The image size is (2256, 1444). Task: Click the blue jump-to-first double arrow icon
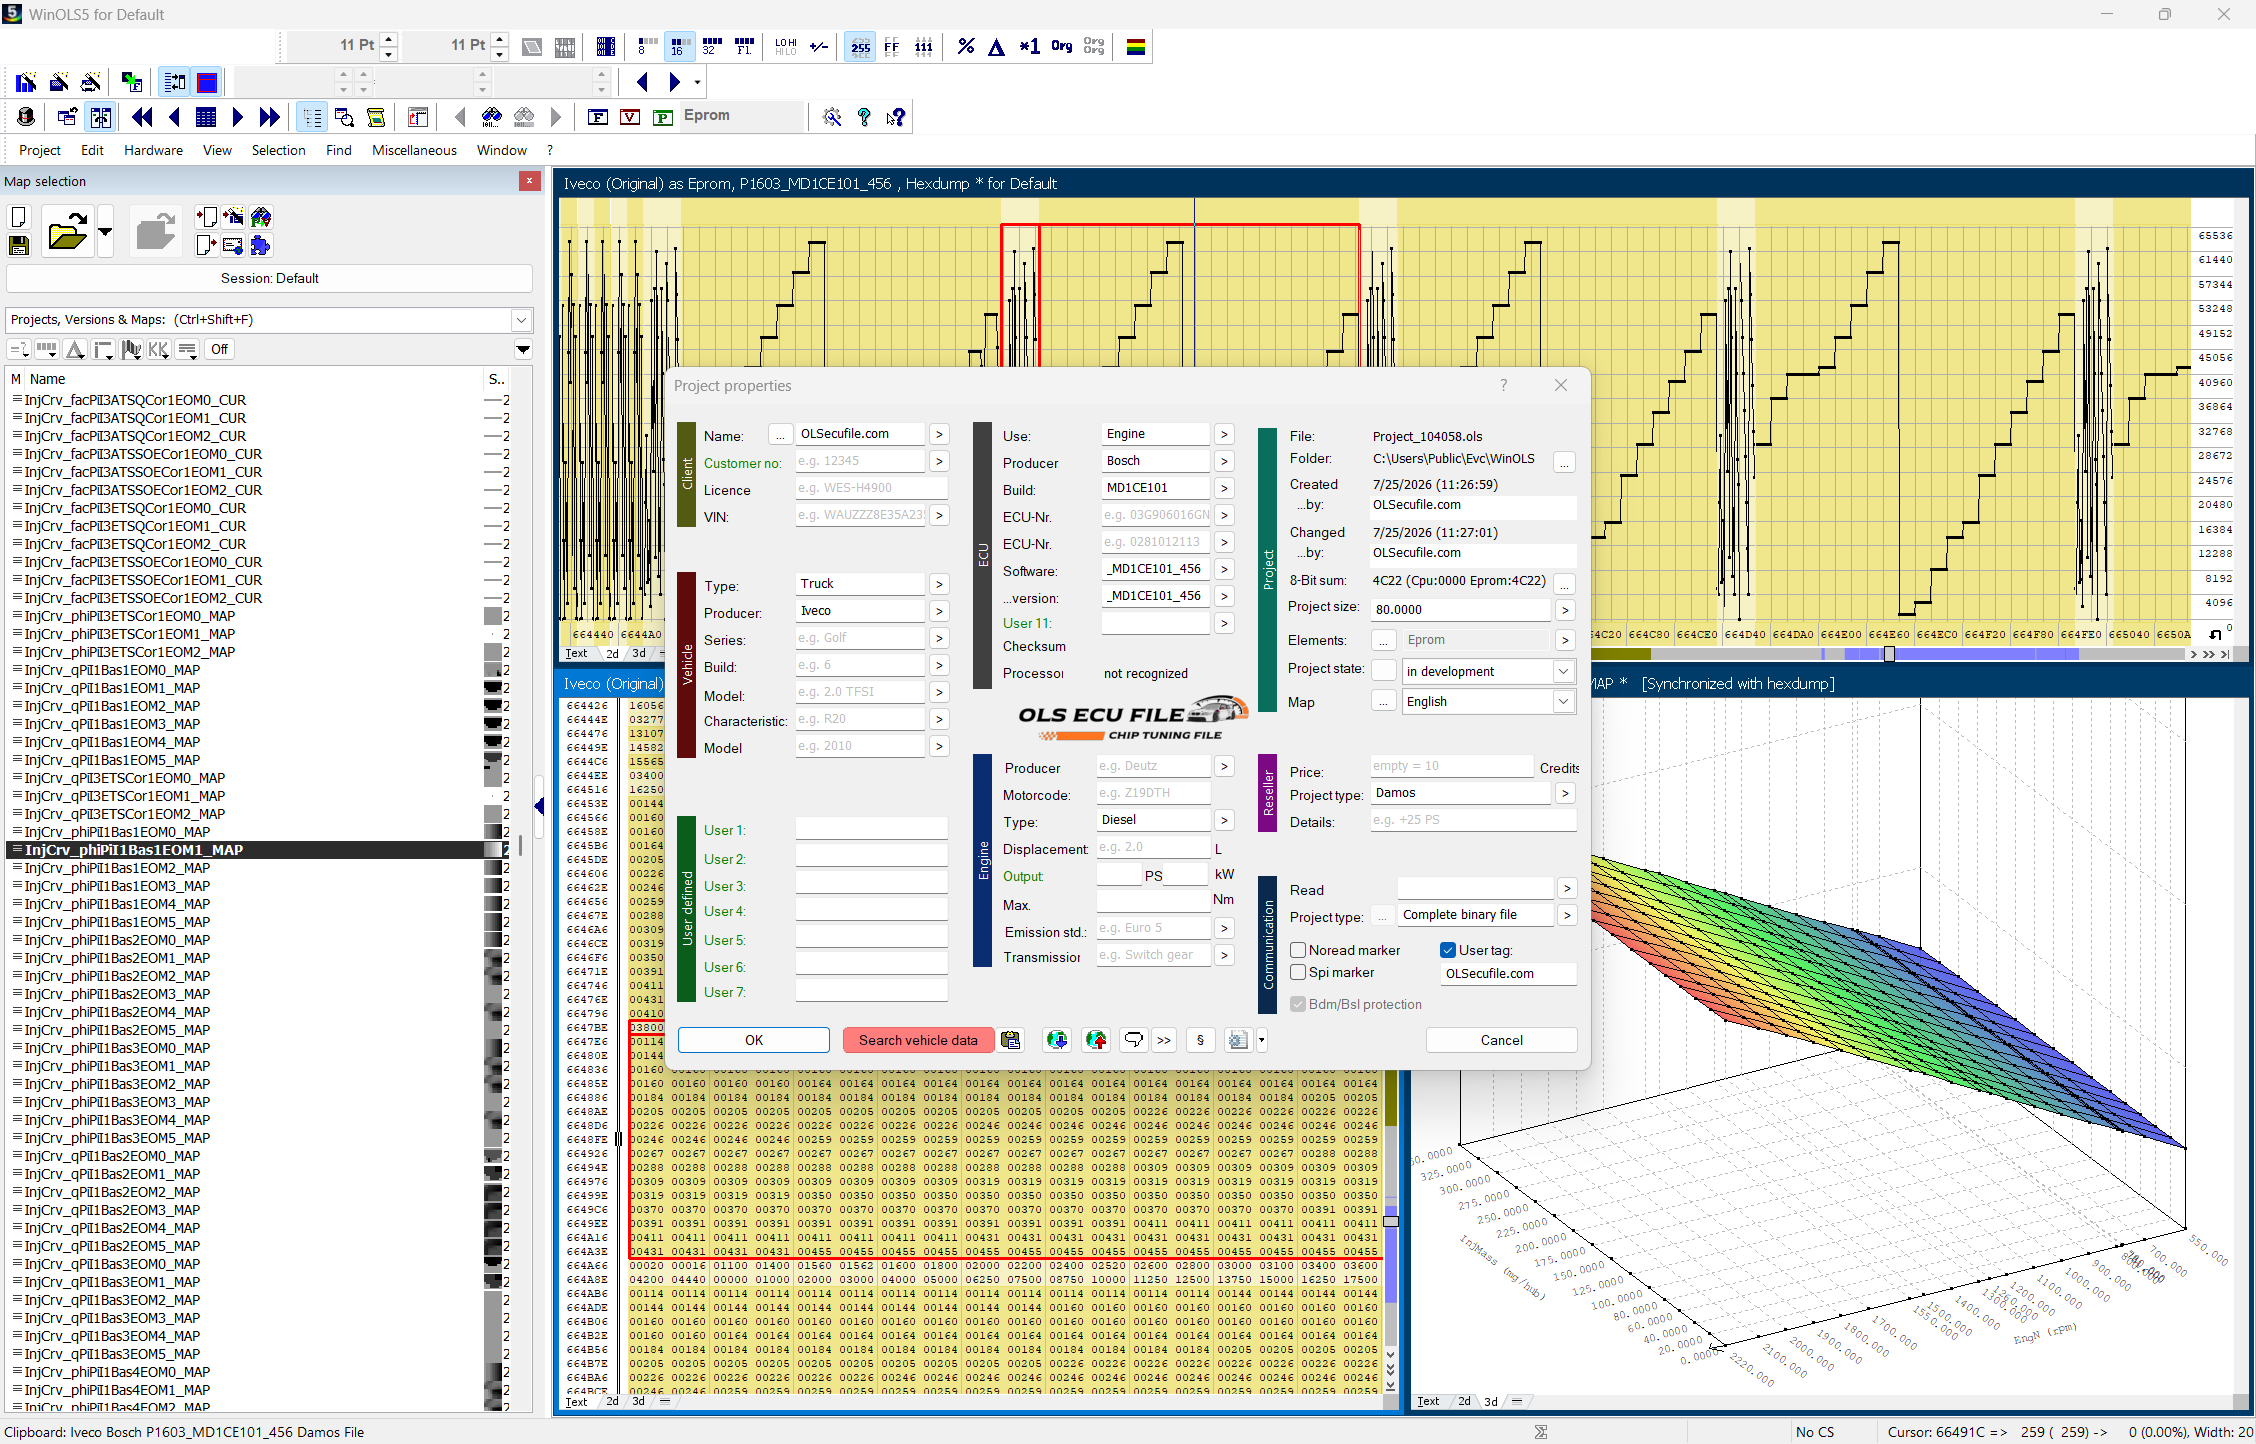(142, 117)
